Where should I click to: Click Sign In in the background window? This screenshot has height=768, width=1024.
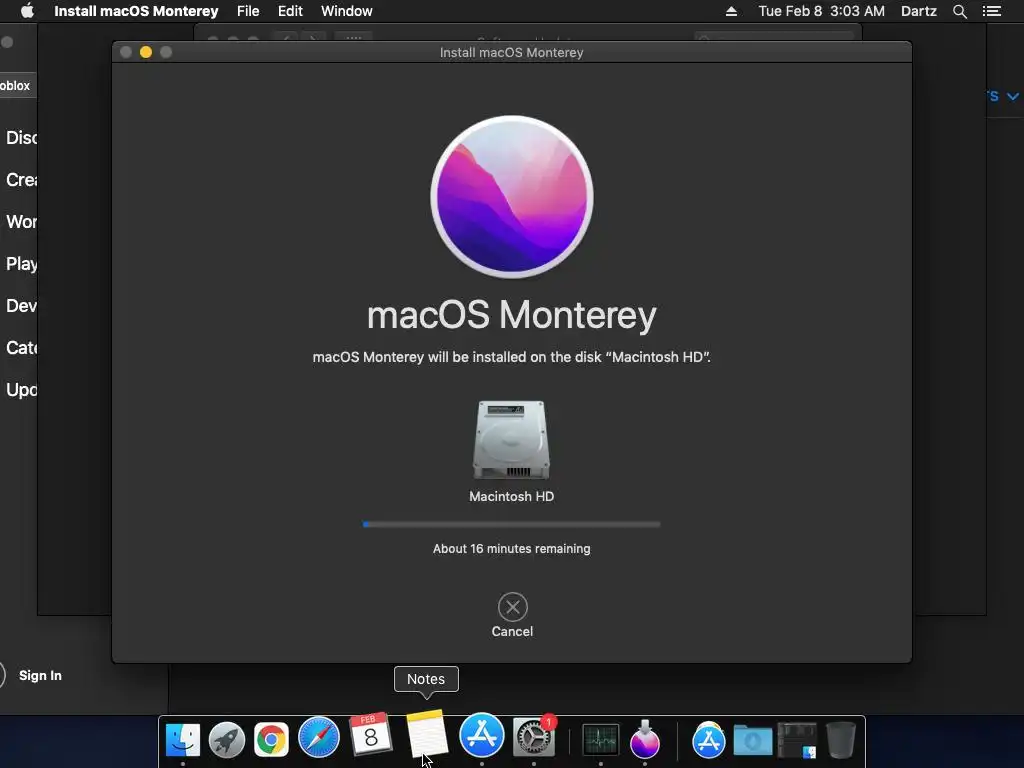(40, 675)
